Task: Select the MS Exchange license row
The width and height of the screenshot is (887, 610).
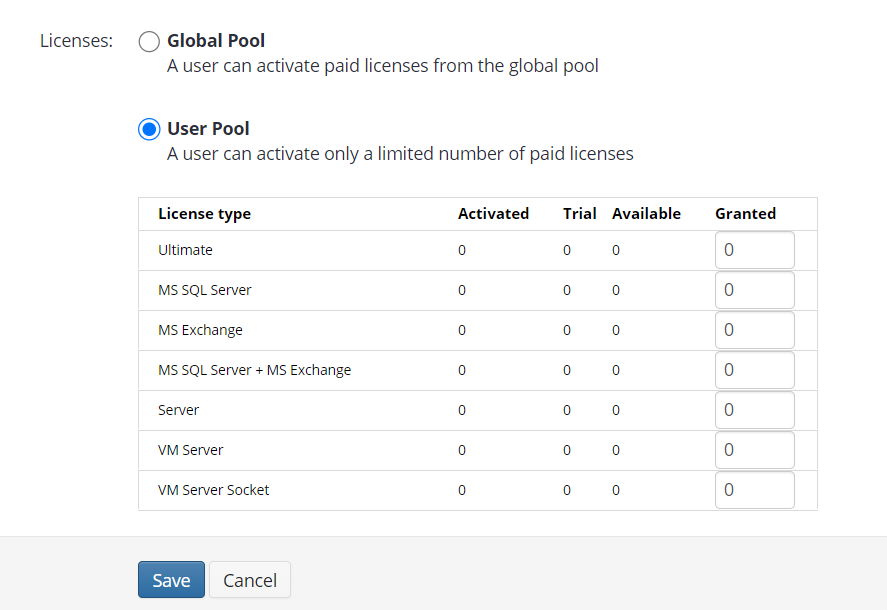Action: 200,329
